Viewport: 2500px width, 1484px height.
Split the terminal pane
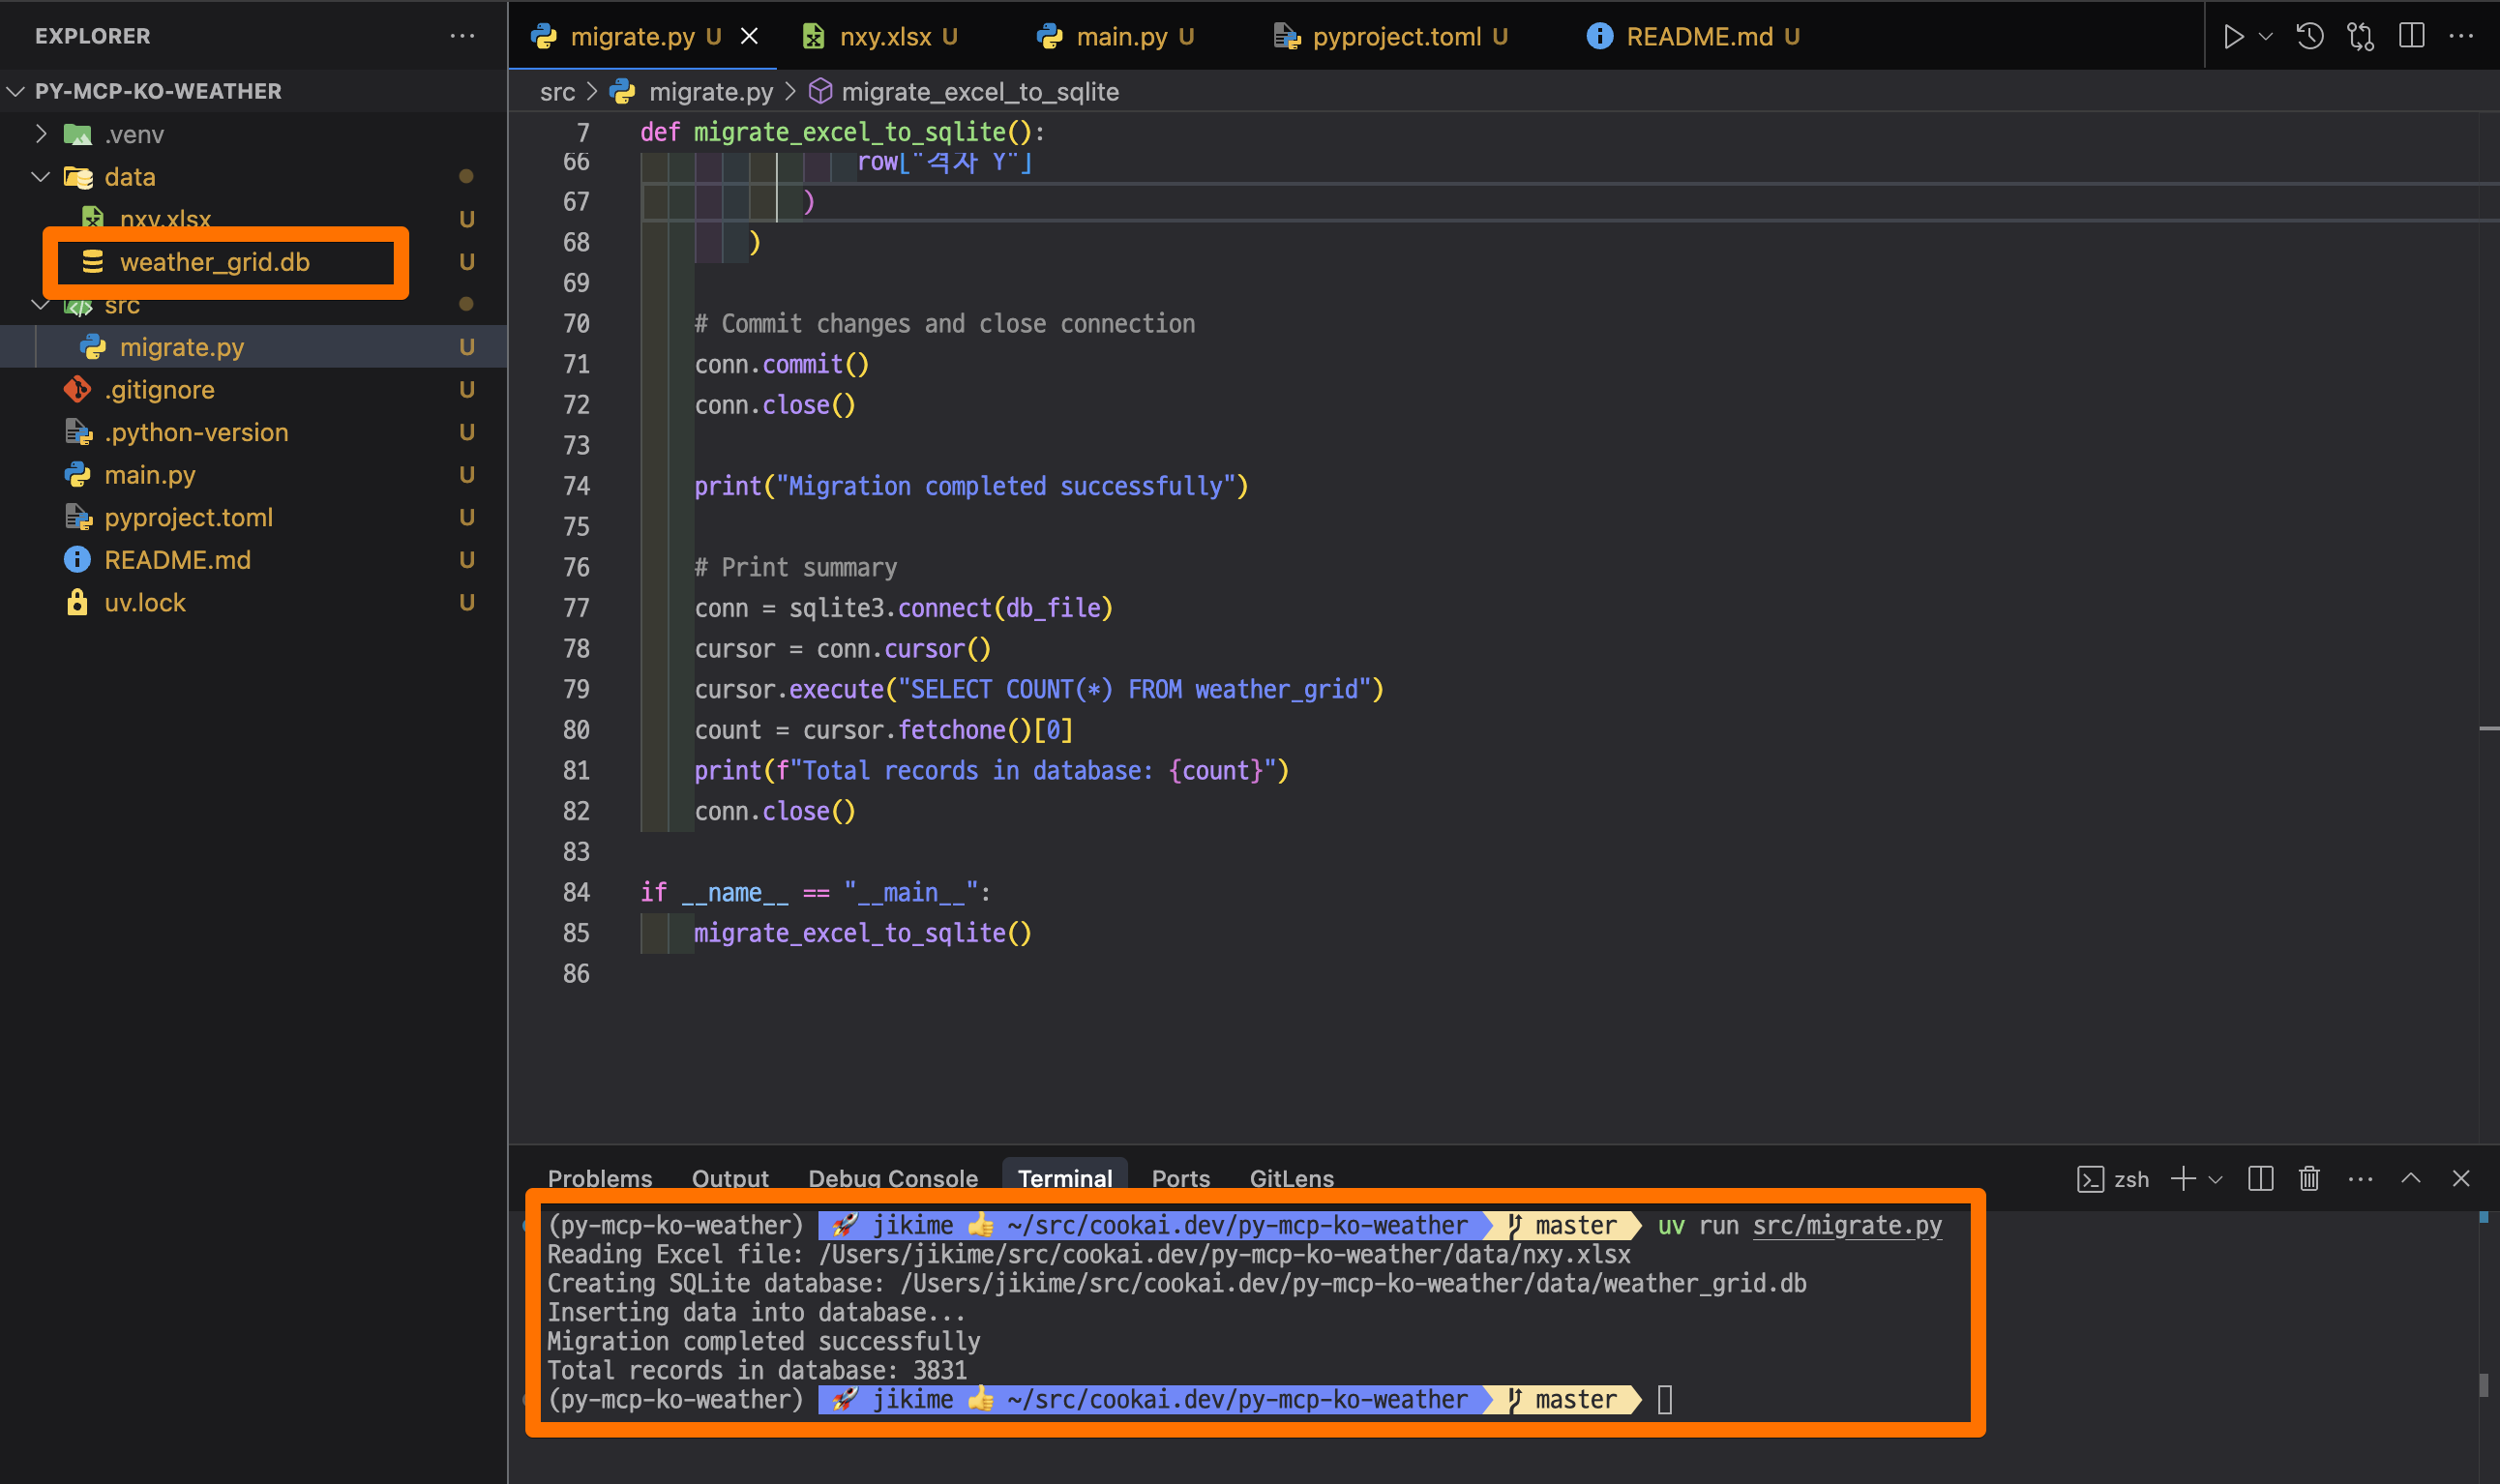click(x=2260, y=1179)
